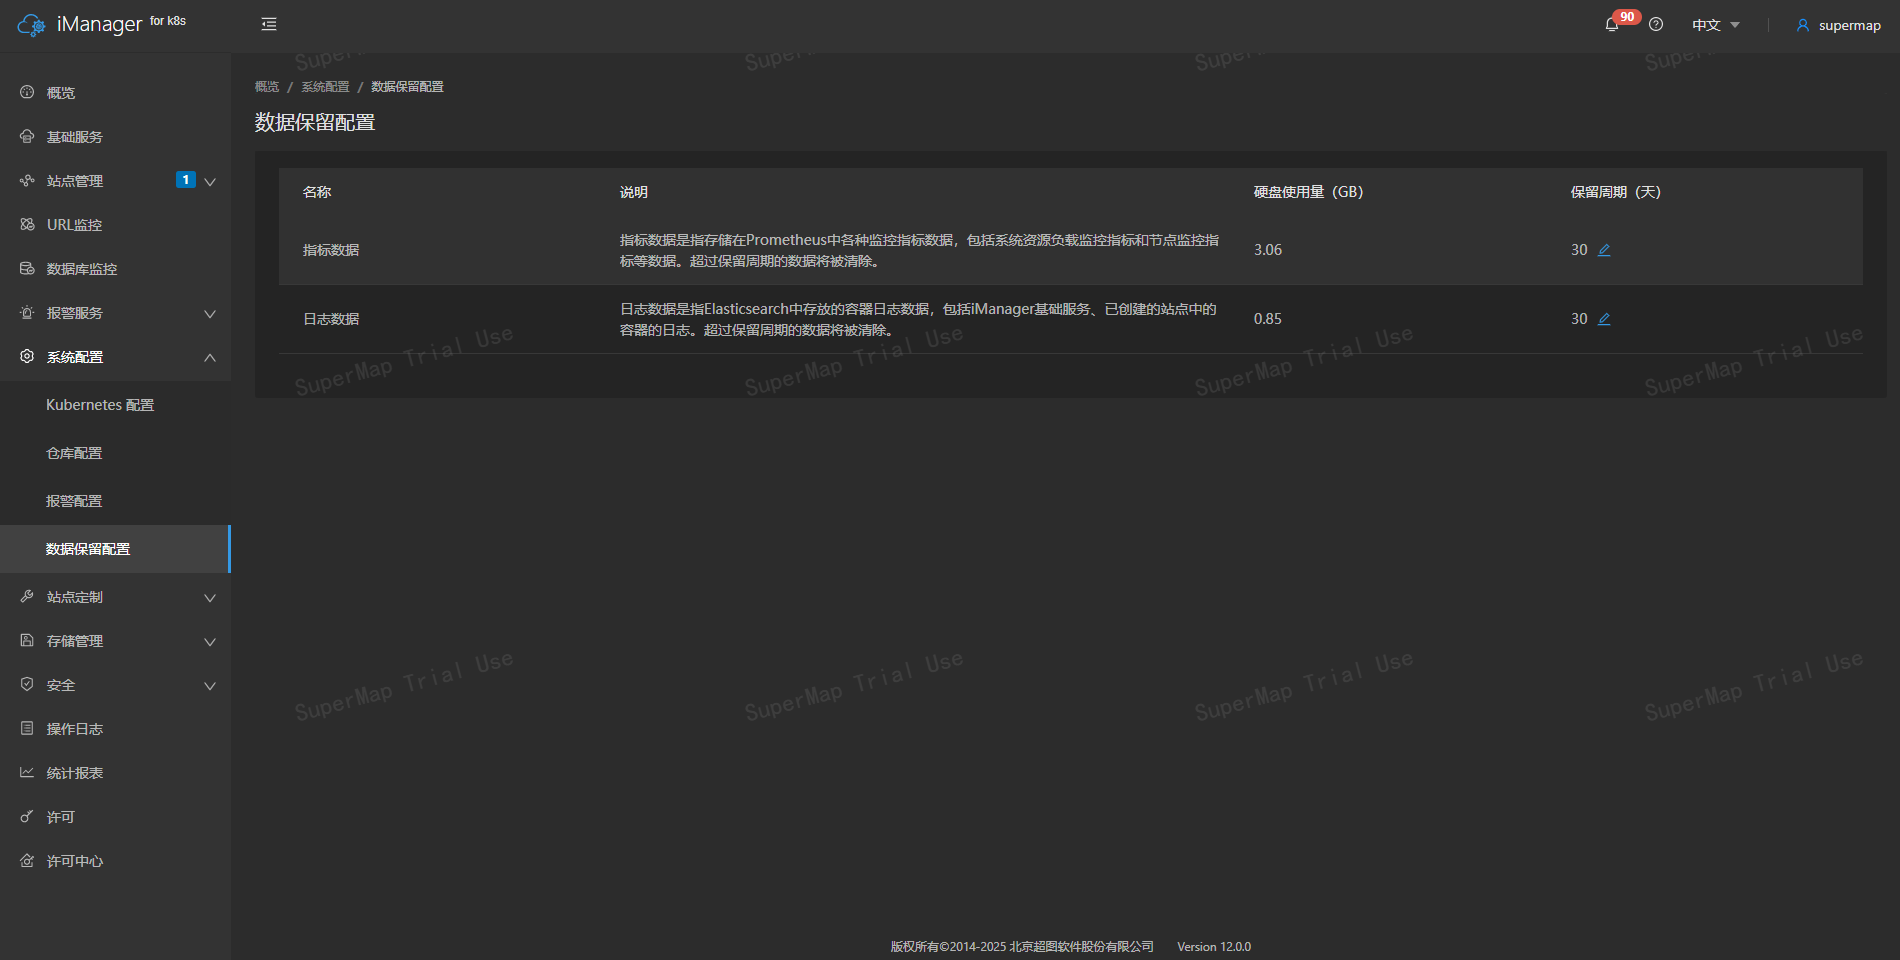1900x960 pixels.
Task: Click the 基础服务 sidebar icon
Action: pyautogui.click(x=27, y=136)
